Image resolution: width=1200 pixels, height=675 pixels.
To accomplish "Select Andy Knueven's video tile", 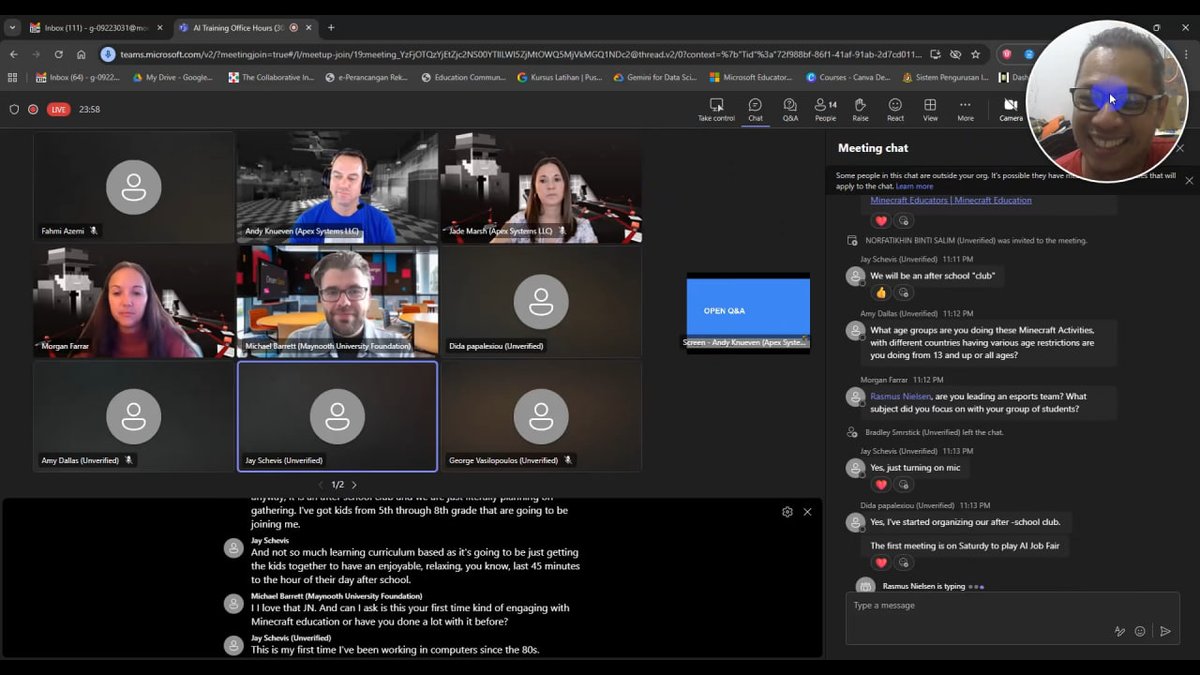I will pyautogui.click(x=337, y=187).
